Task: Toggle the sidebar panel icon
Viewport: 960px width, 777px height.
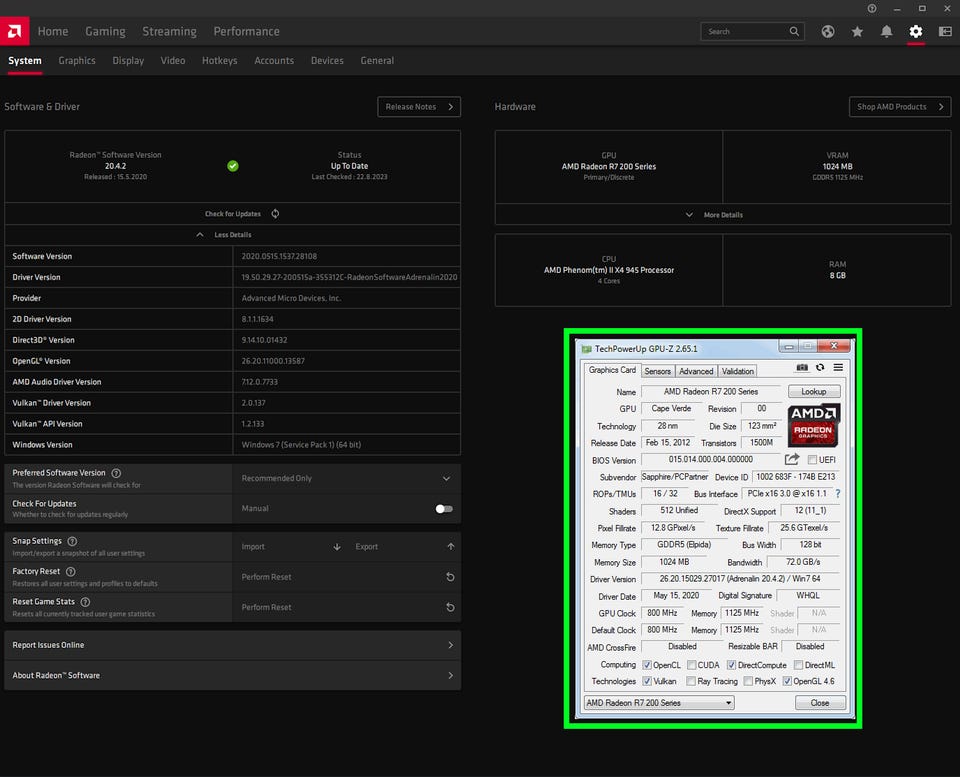Action: (945, 31)
